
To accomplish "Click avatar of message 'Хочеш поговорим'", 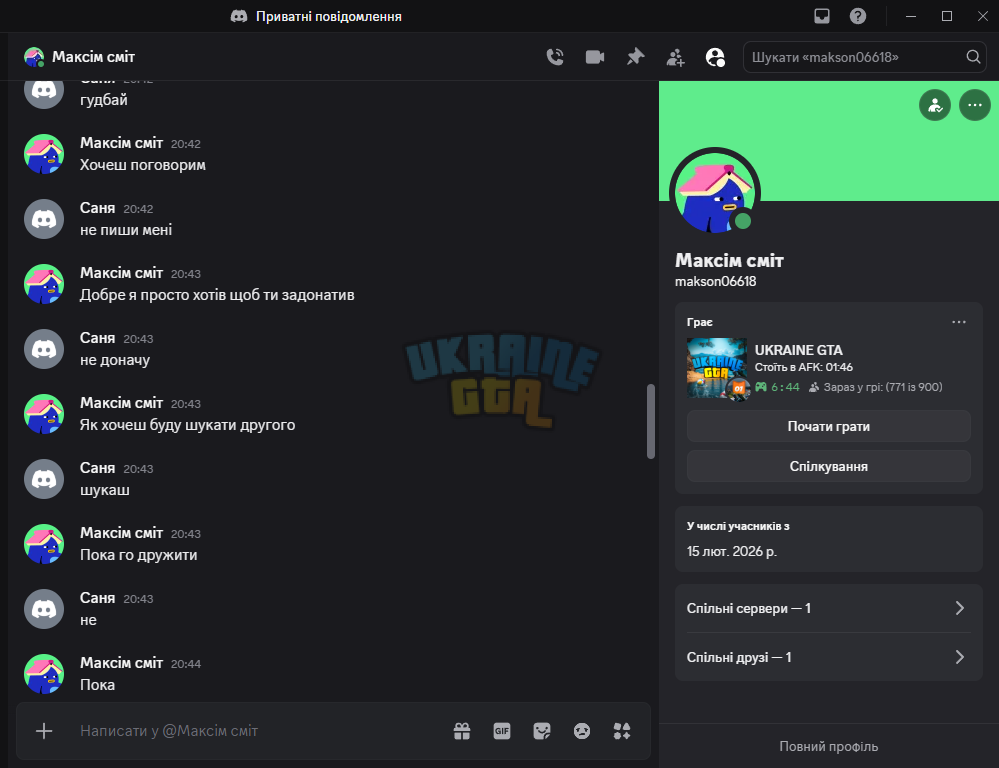I will pyautogui.click(x=44, y=154).
